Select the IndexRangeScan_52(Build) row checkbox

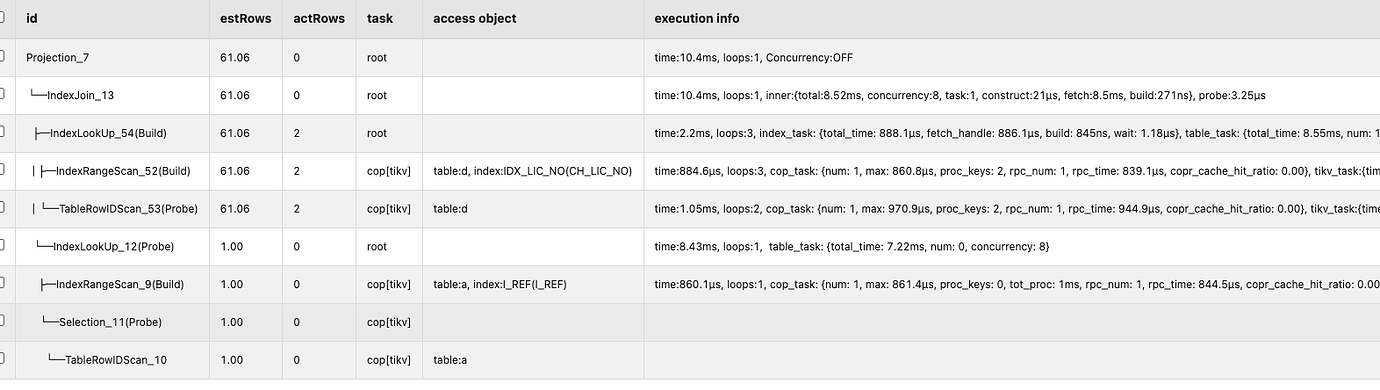(3, 171)
